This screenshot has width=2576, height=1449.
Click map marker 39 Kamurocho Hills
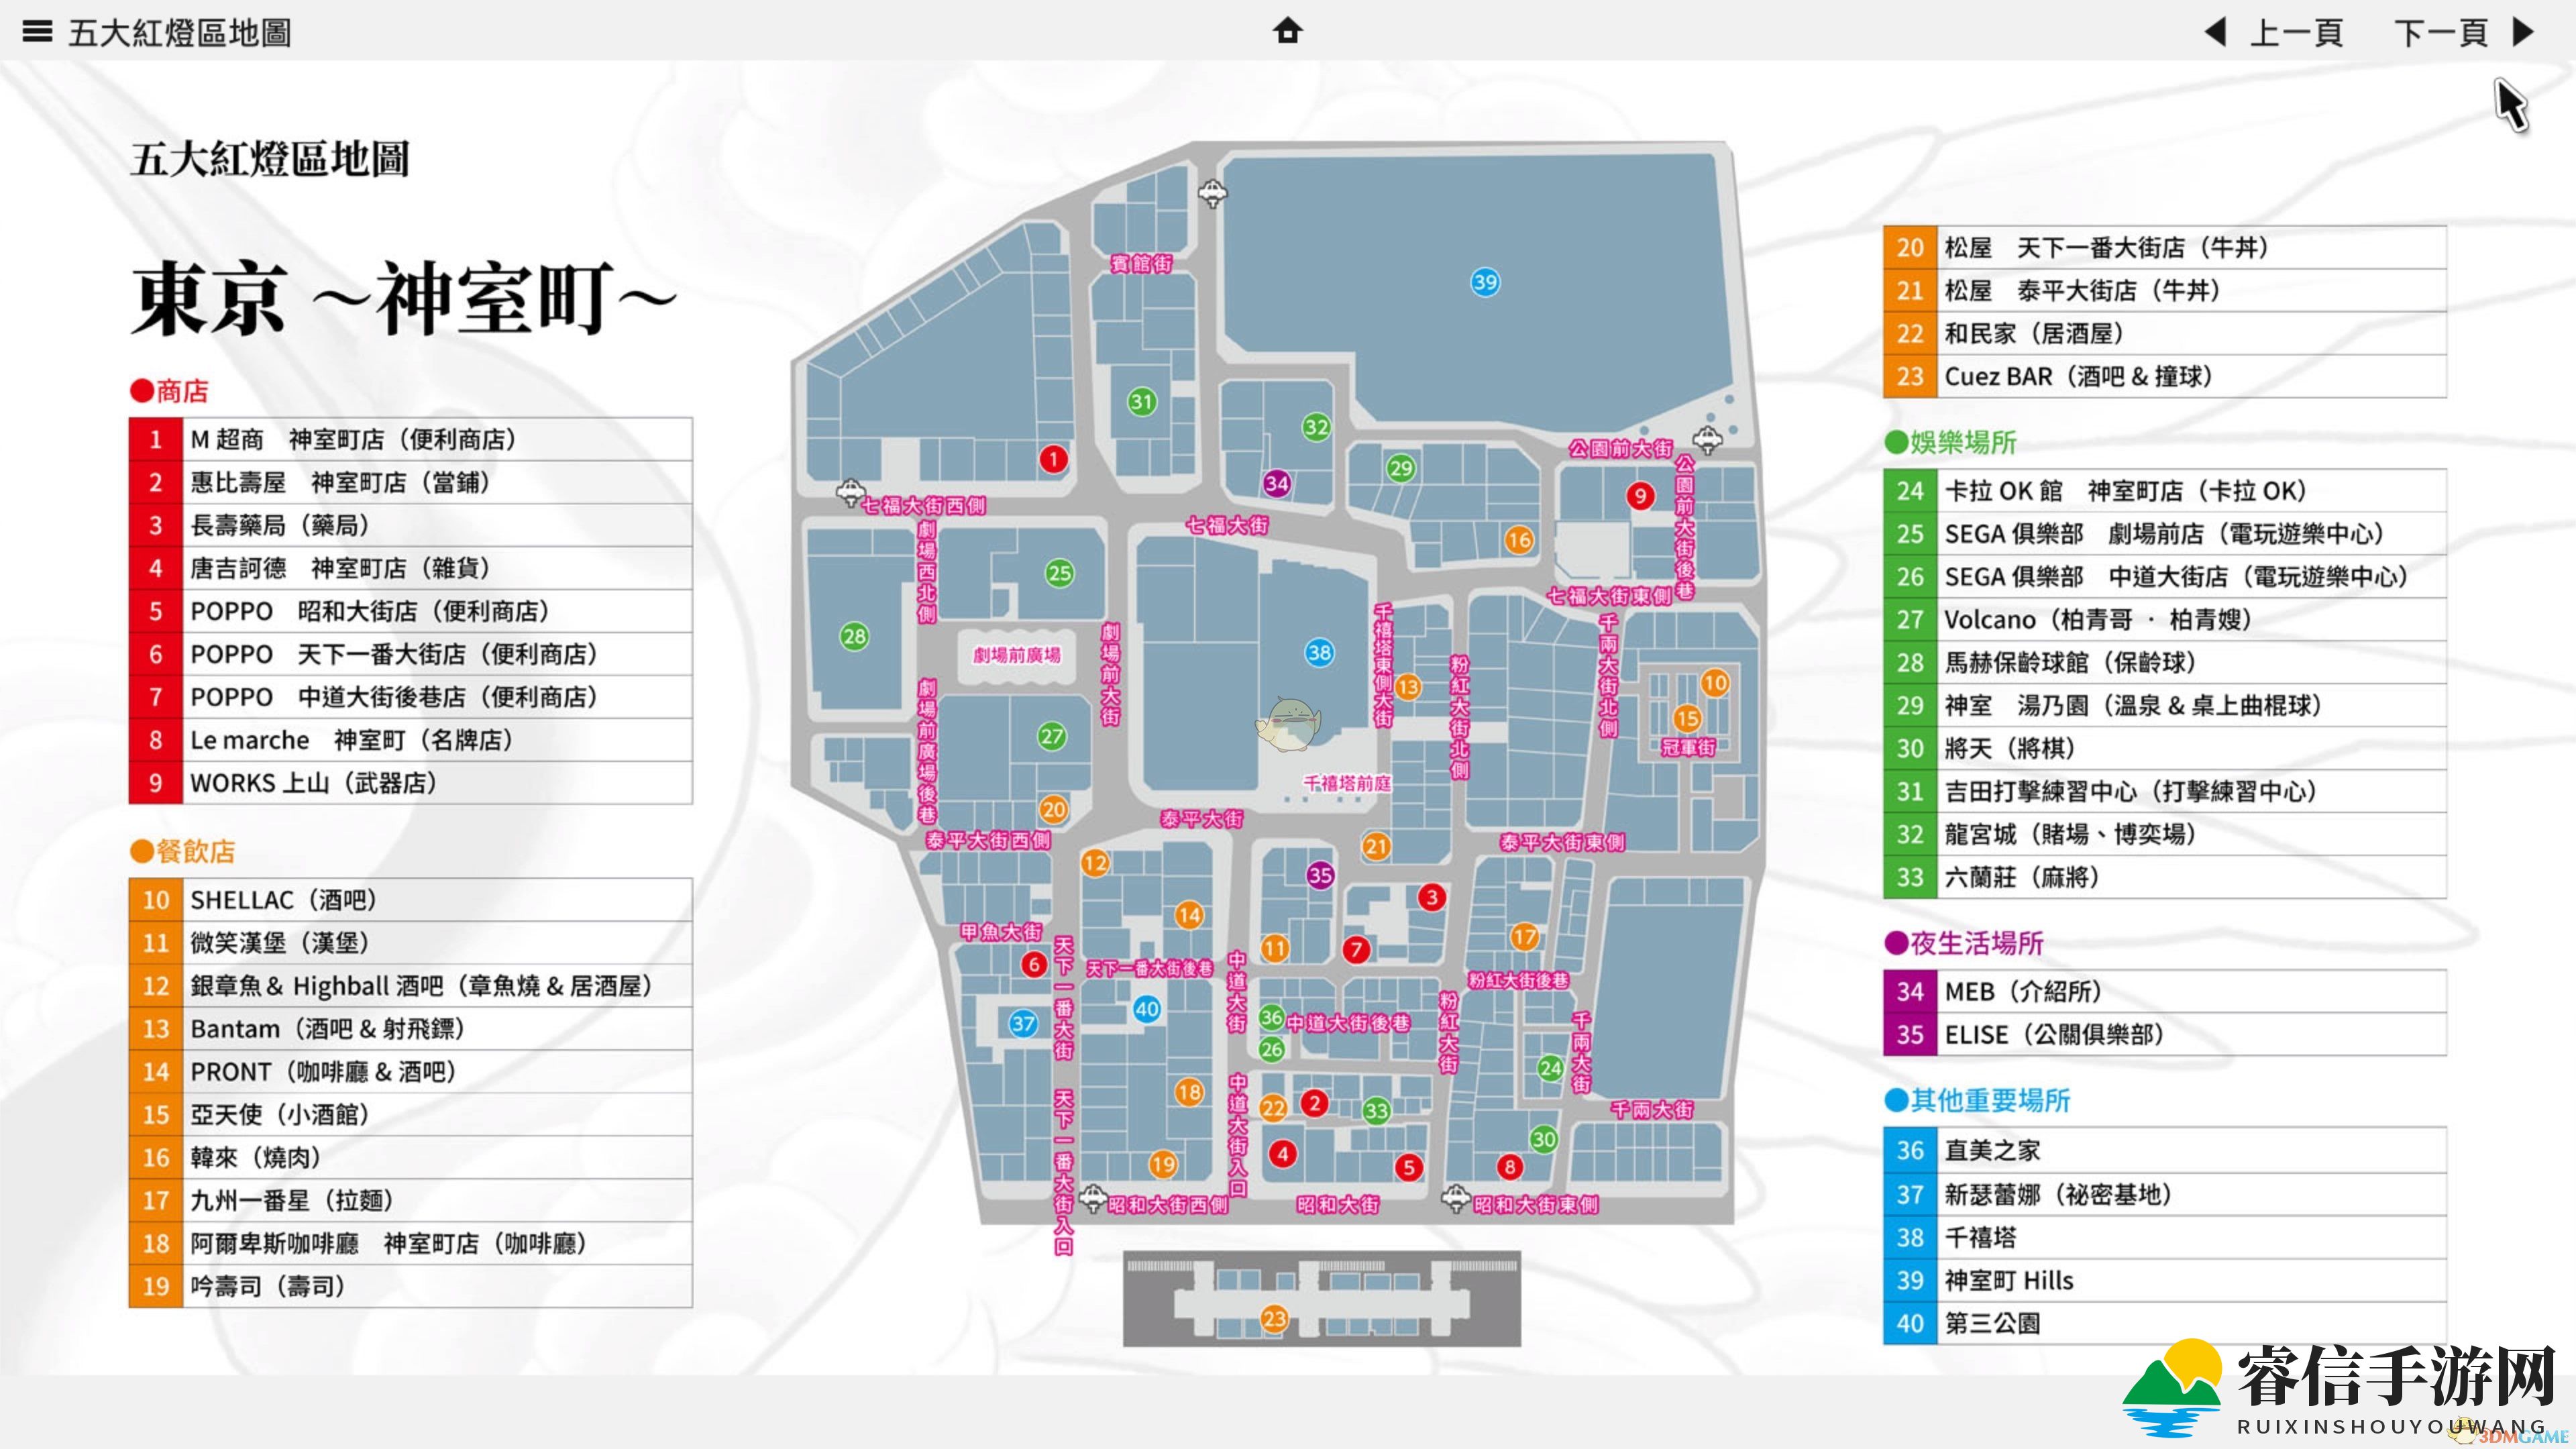(1485, 282)
